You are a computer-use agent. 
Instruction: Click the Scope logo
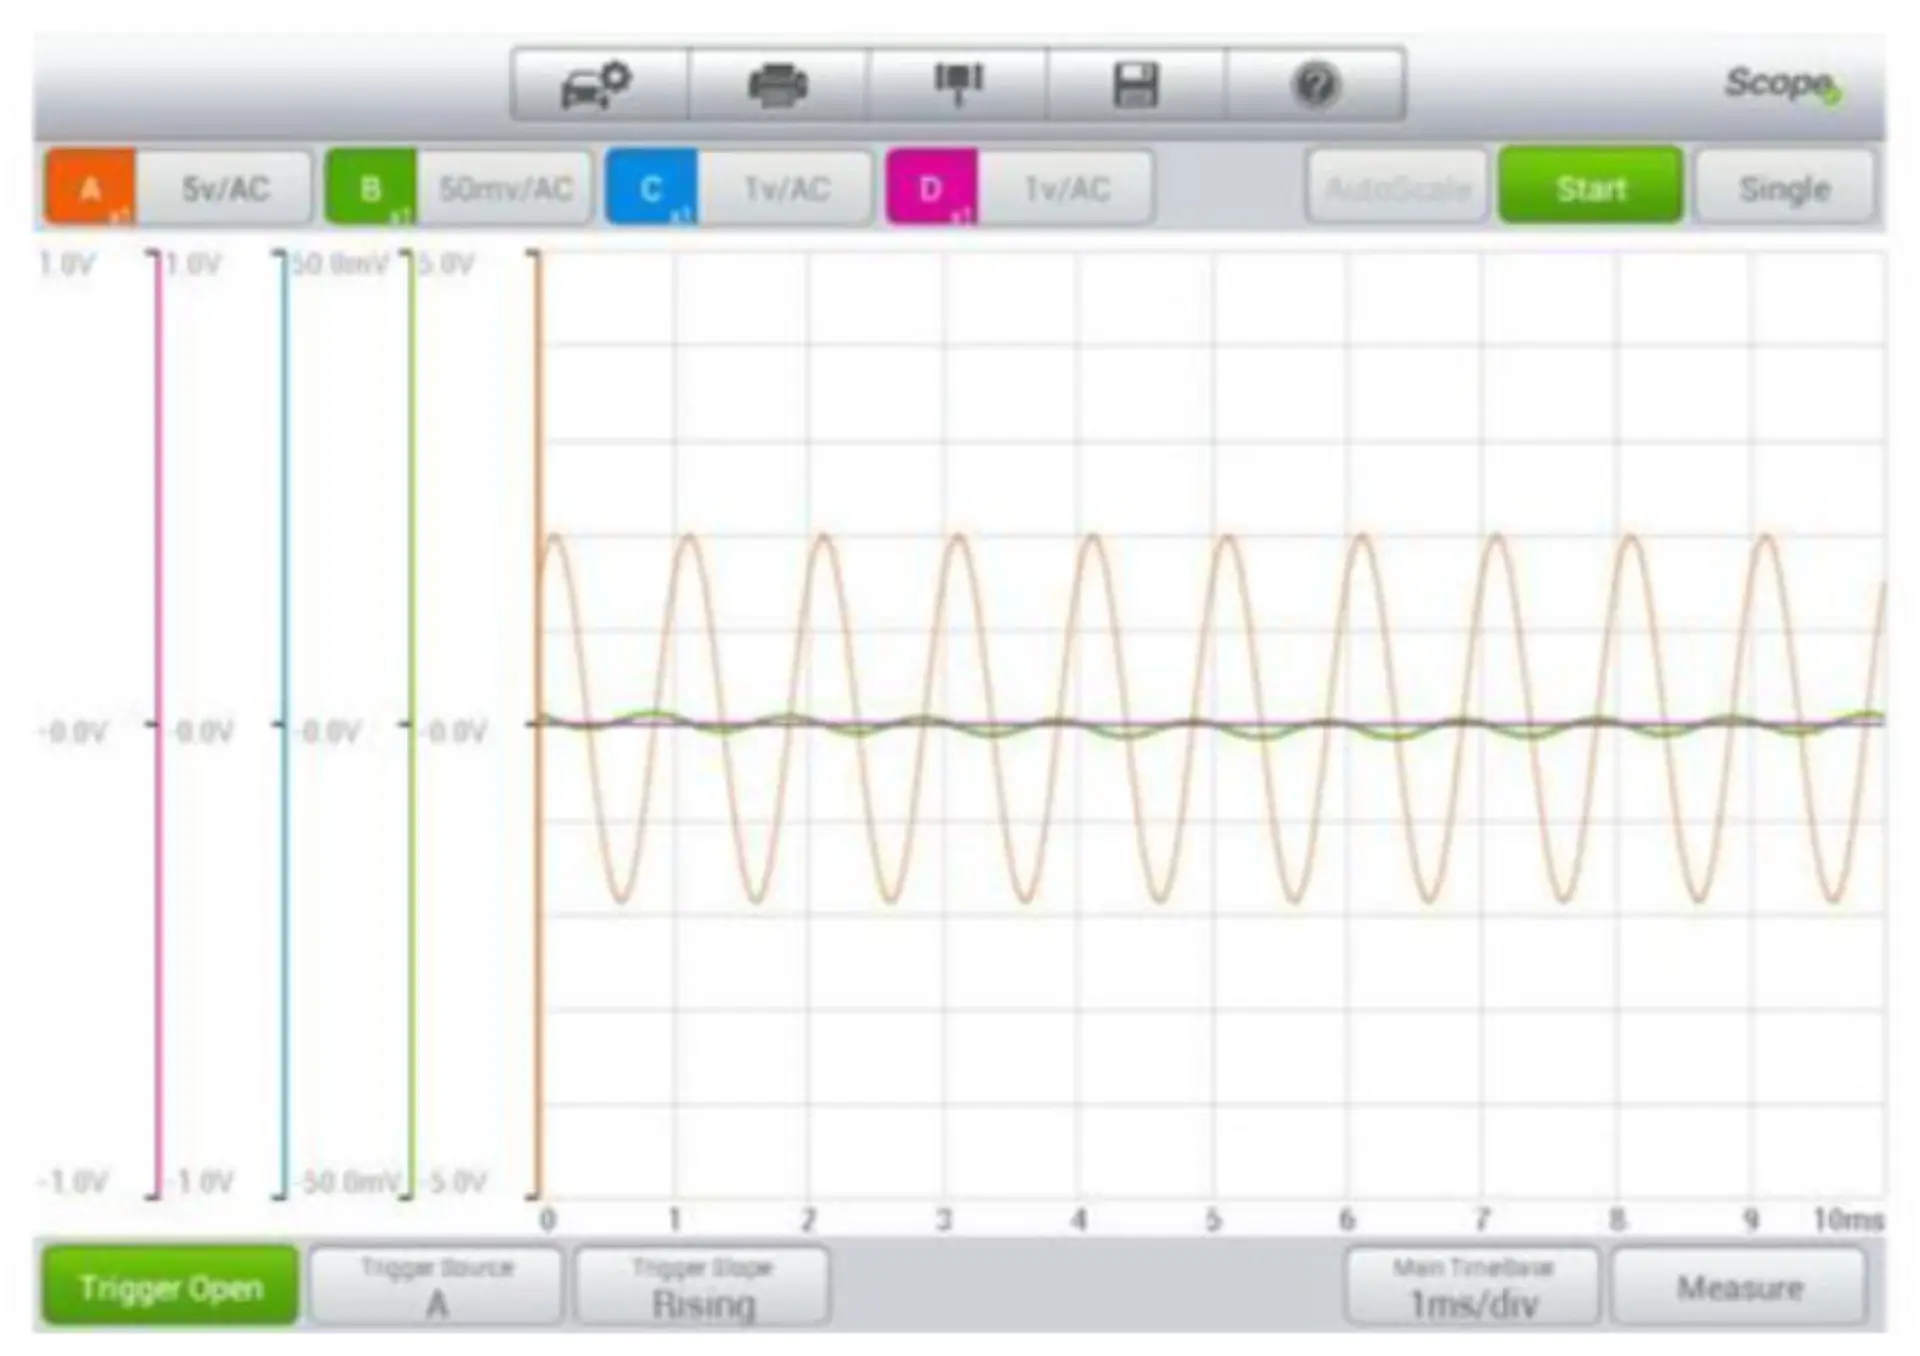coord(1783,84)
